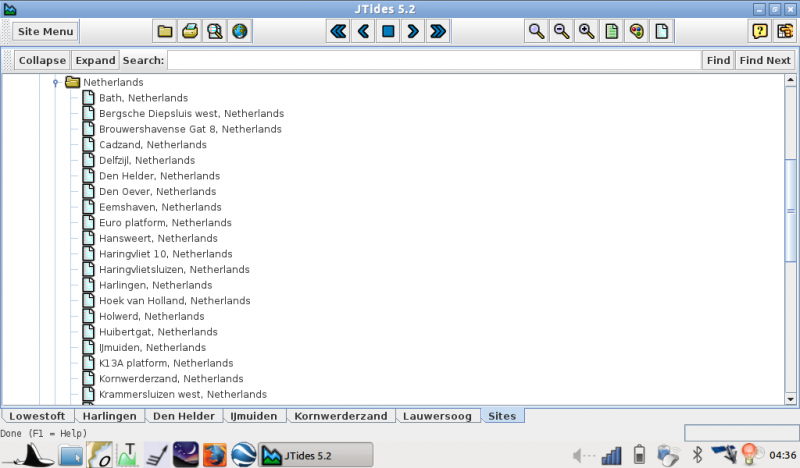This screenshot has height=468, width=800.
Task: Open the Bluetooth tray icon
Action: 697,455
